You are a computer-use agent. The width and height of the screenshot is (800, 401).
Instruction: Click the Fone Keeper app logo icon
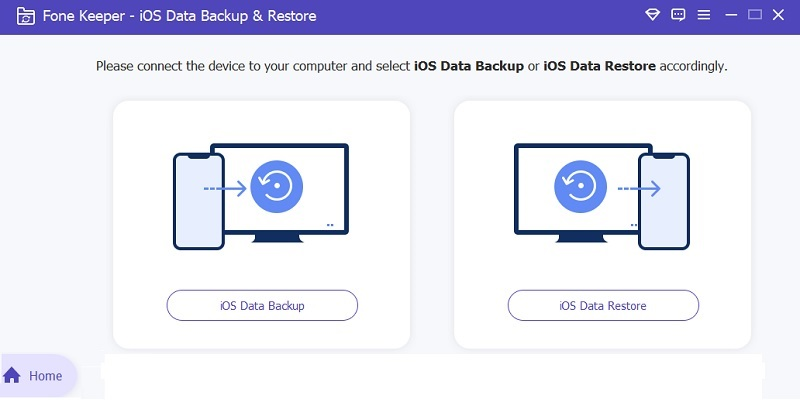pyautogui.click(x=26, y=16)
